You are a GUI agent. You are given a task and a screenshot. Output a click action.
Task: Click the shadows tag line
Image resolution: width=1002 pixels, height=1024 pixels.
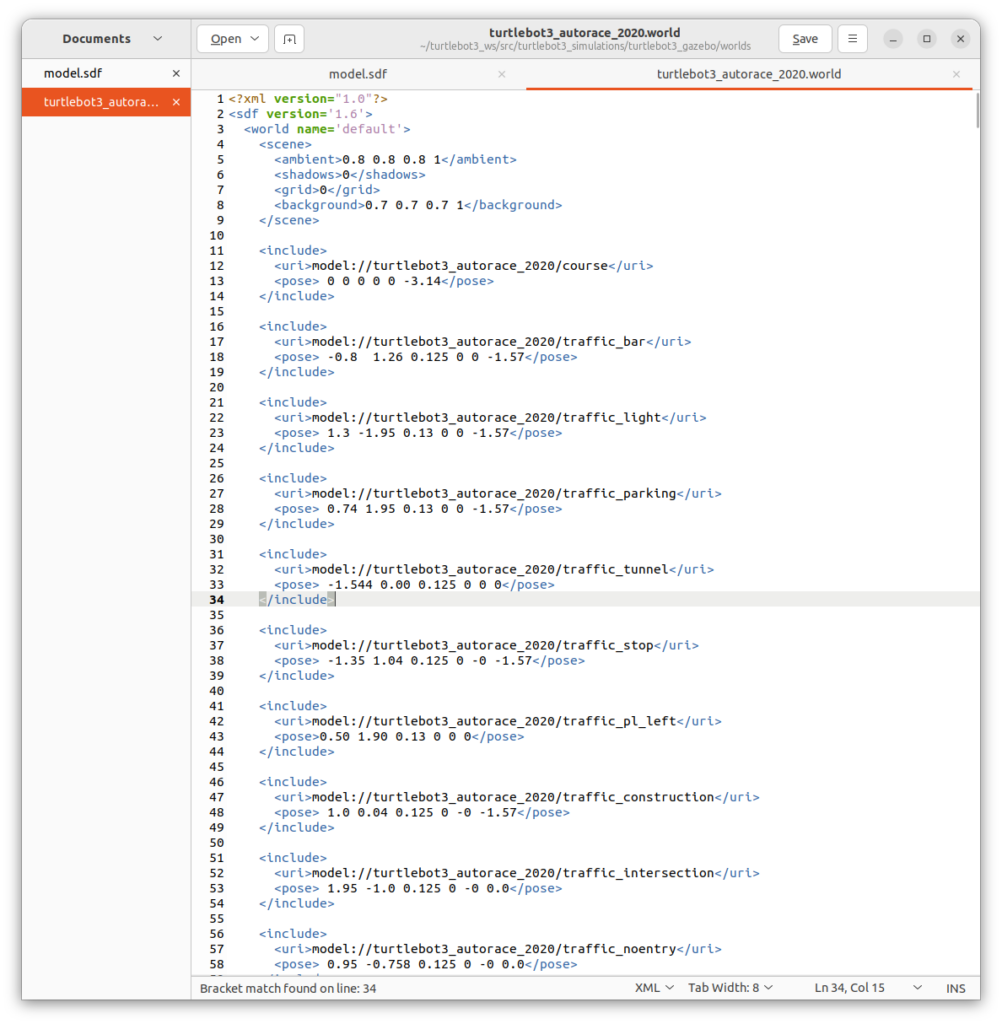[x=349, y=174]
